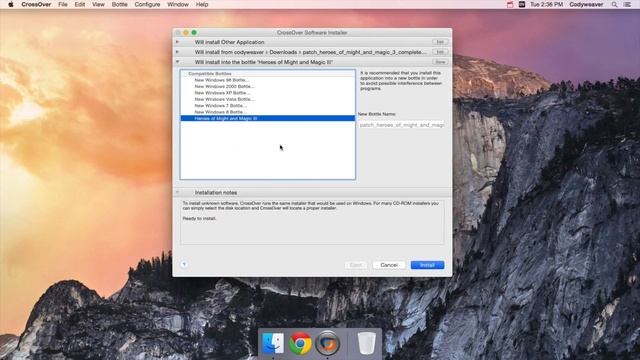Click the 'Will install Other Application' text
Image resolution: width=640 pixels, height=360 pixels.
coord(229,42)
